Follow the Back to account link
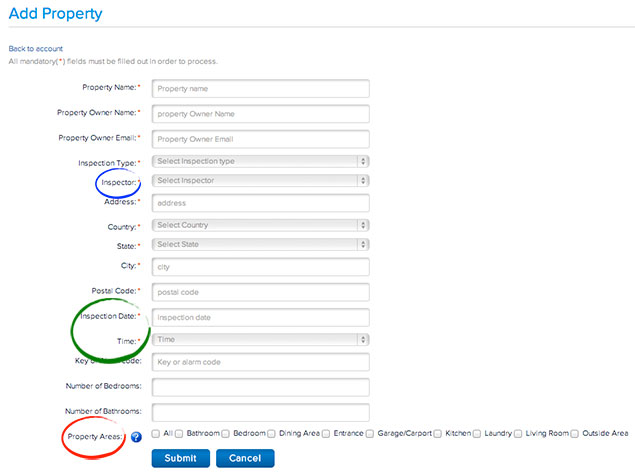 coord(36,49)
